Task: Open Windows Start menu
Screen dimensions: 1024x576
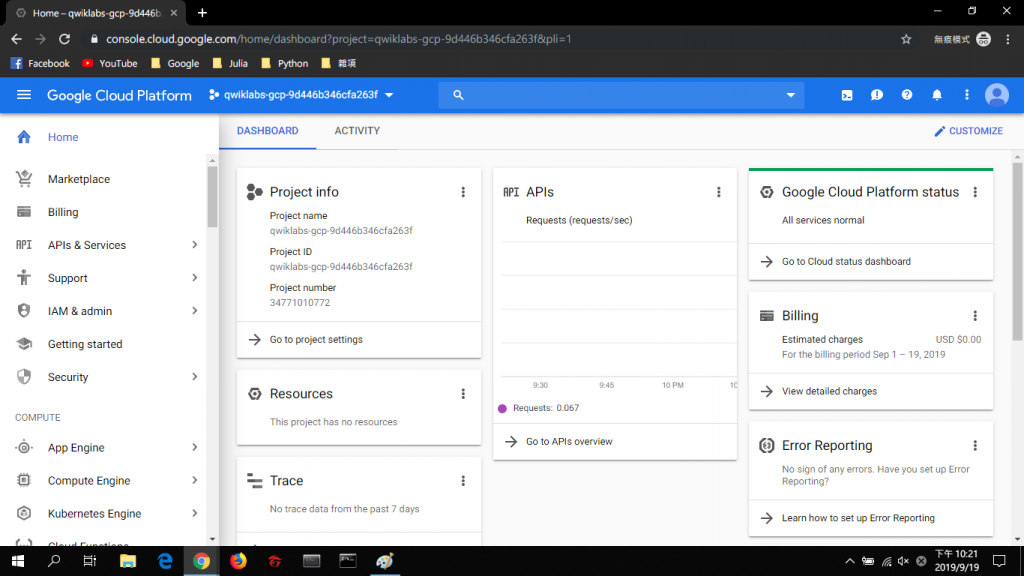Action: coord(18,561)
